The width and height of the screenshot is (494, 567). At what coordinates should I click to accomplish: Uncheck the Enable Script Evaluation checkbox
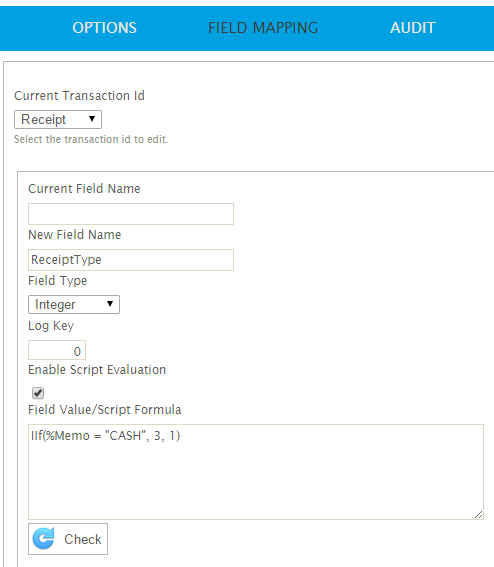tap(38, 393)
